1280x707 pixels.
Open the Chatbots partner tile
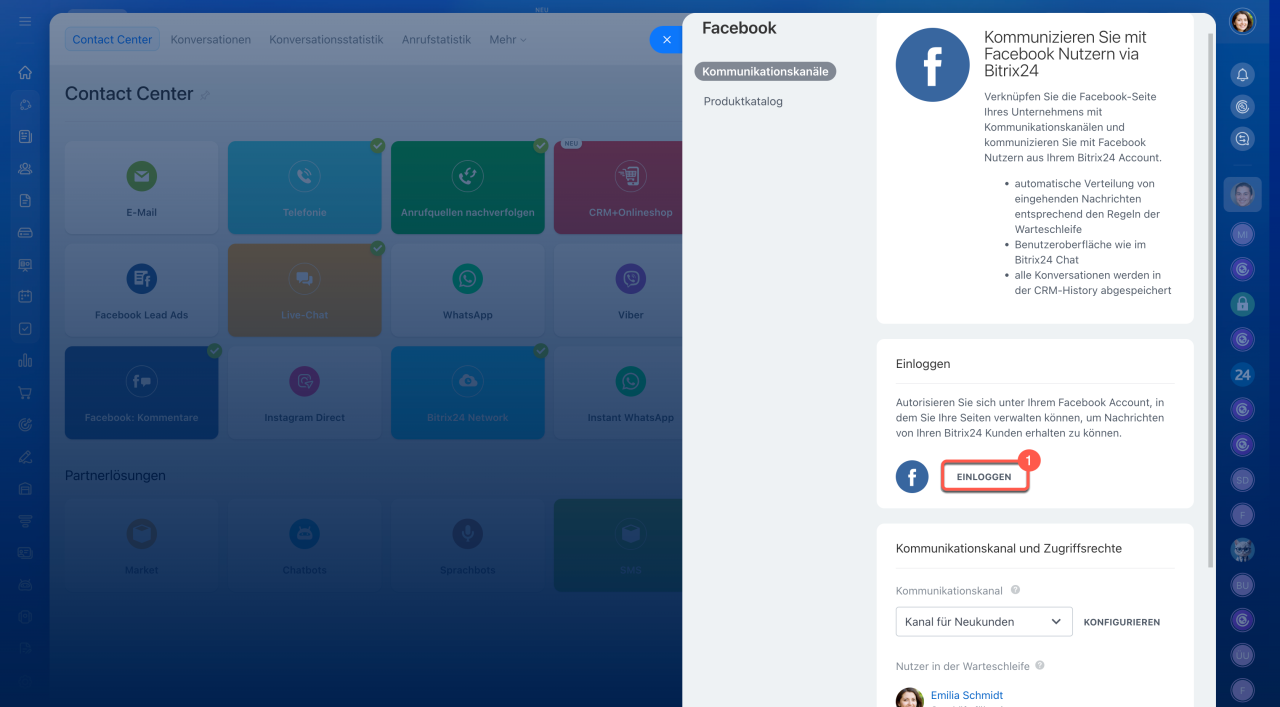click(x=304, y=545)
